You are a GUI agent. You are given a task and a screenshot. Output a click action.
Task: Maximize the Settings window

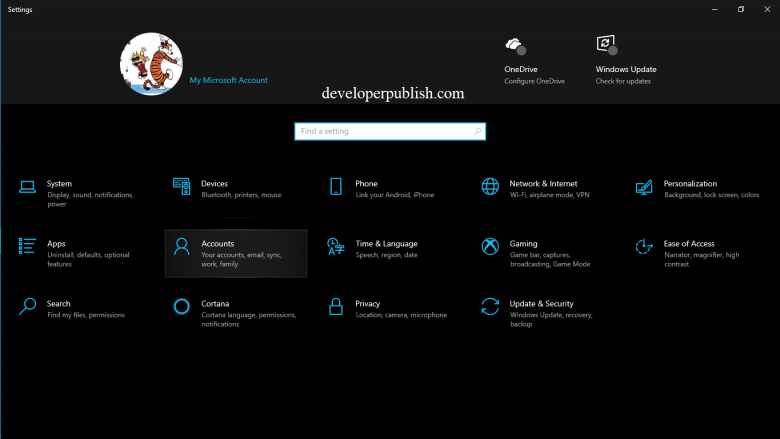coord(740,9)
